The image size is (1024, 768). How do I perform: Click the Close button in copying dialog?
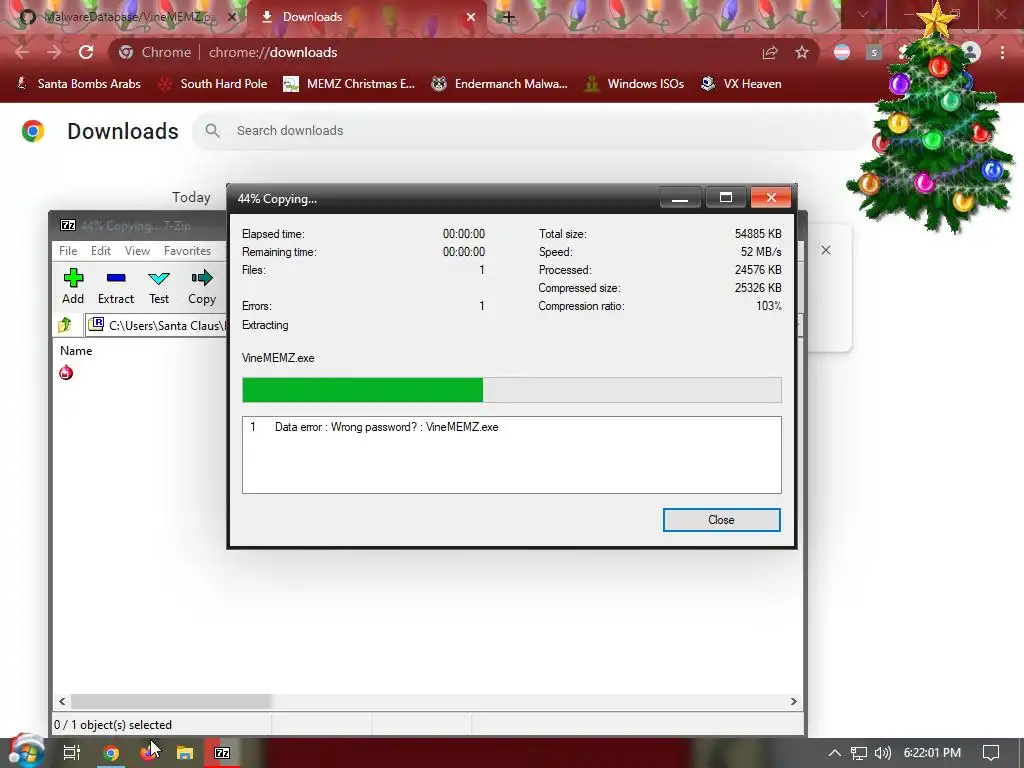click(x=721, y=520)
